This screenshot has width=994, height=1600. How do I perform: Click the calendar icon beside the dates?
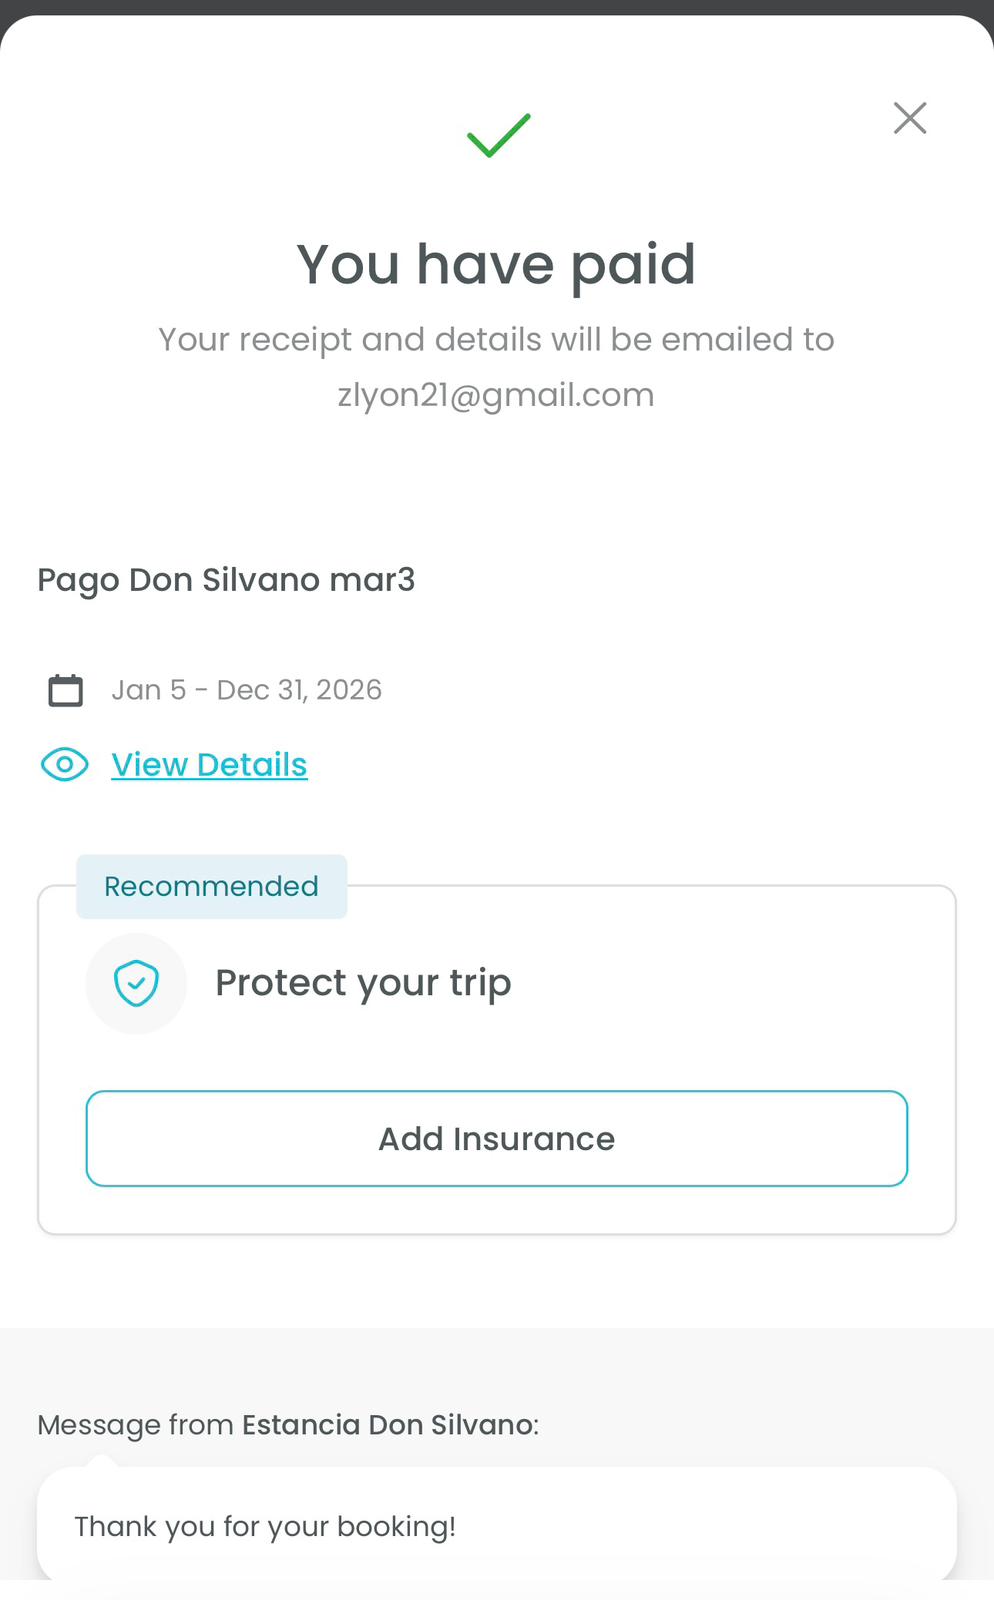click(x=66, y=690)
